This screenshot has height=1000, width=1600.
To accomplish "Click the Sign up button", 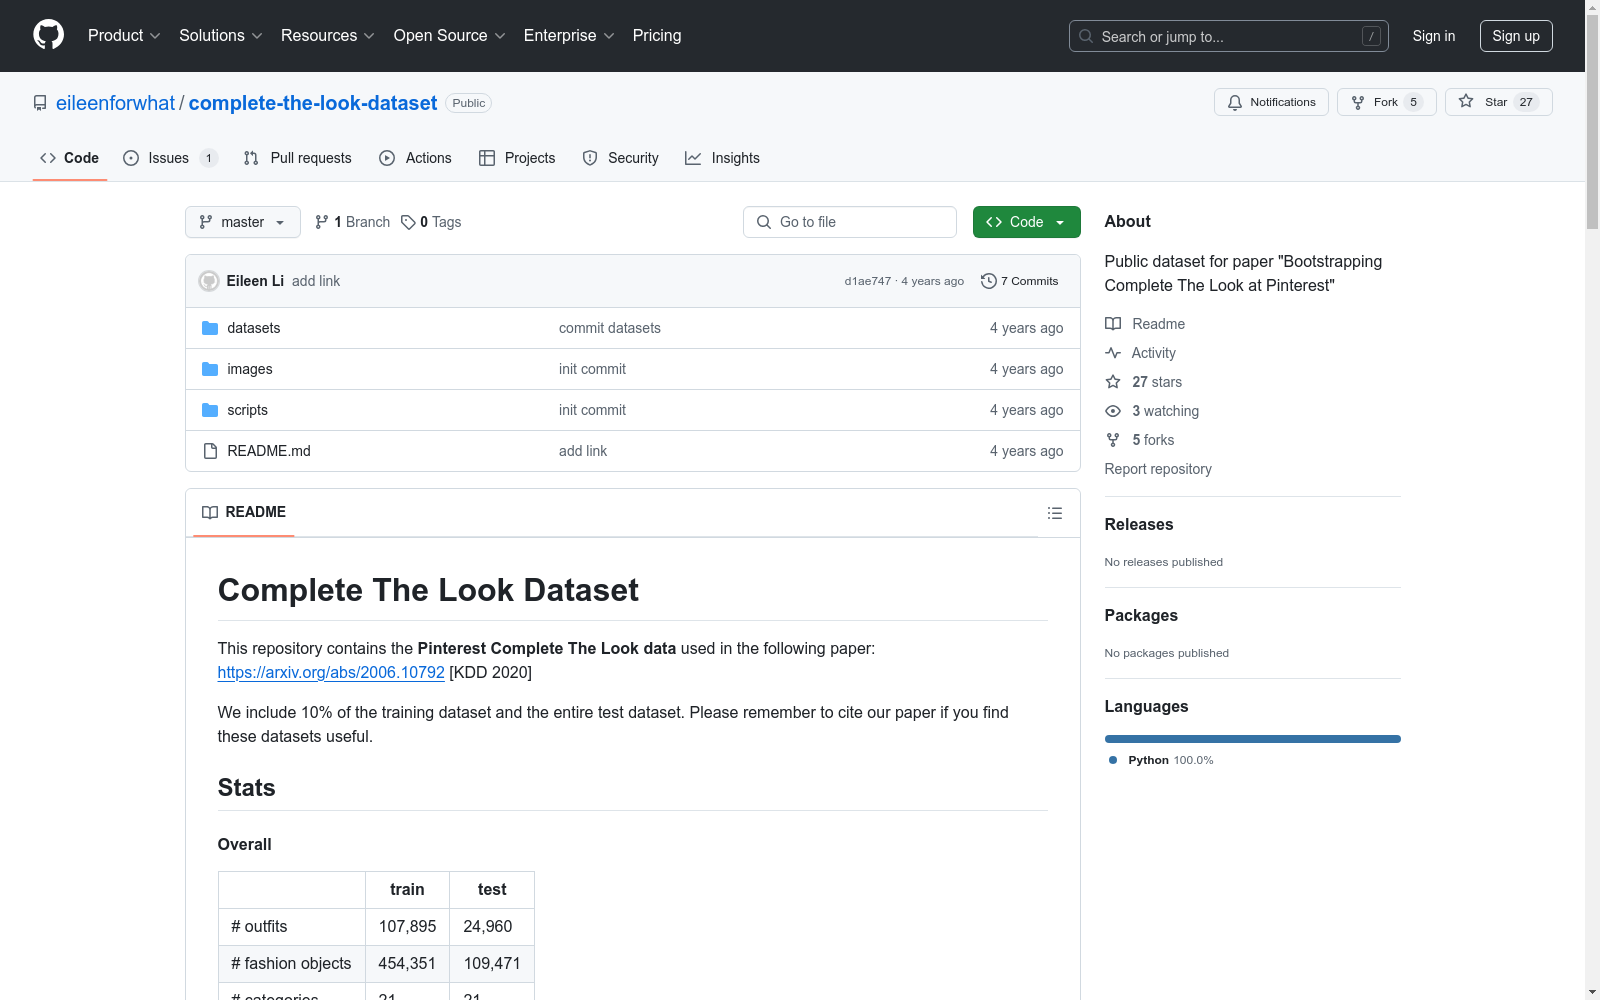I will pyautogui.click(x=1516, y=36).
